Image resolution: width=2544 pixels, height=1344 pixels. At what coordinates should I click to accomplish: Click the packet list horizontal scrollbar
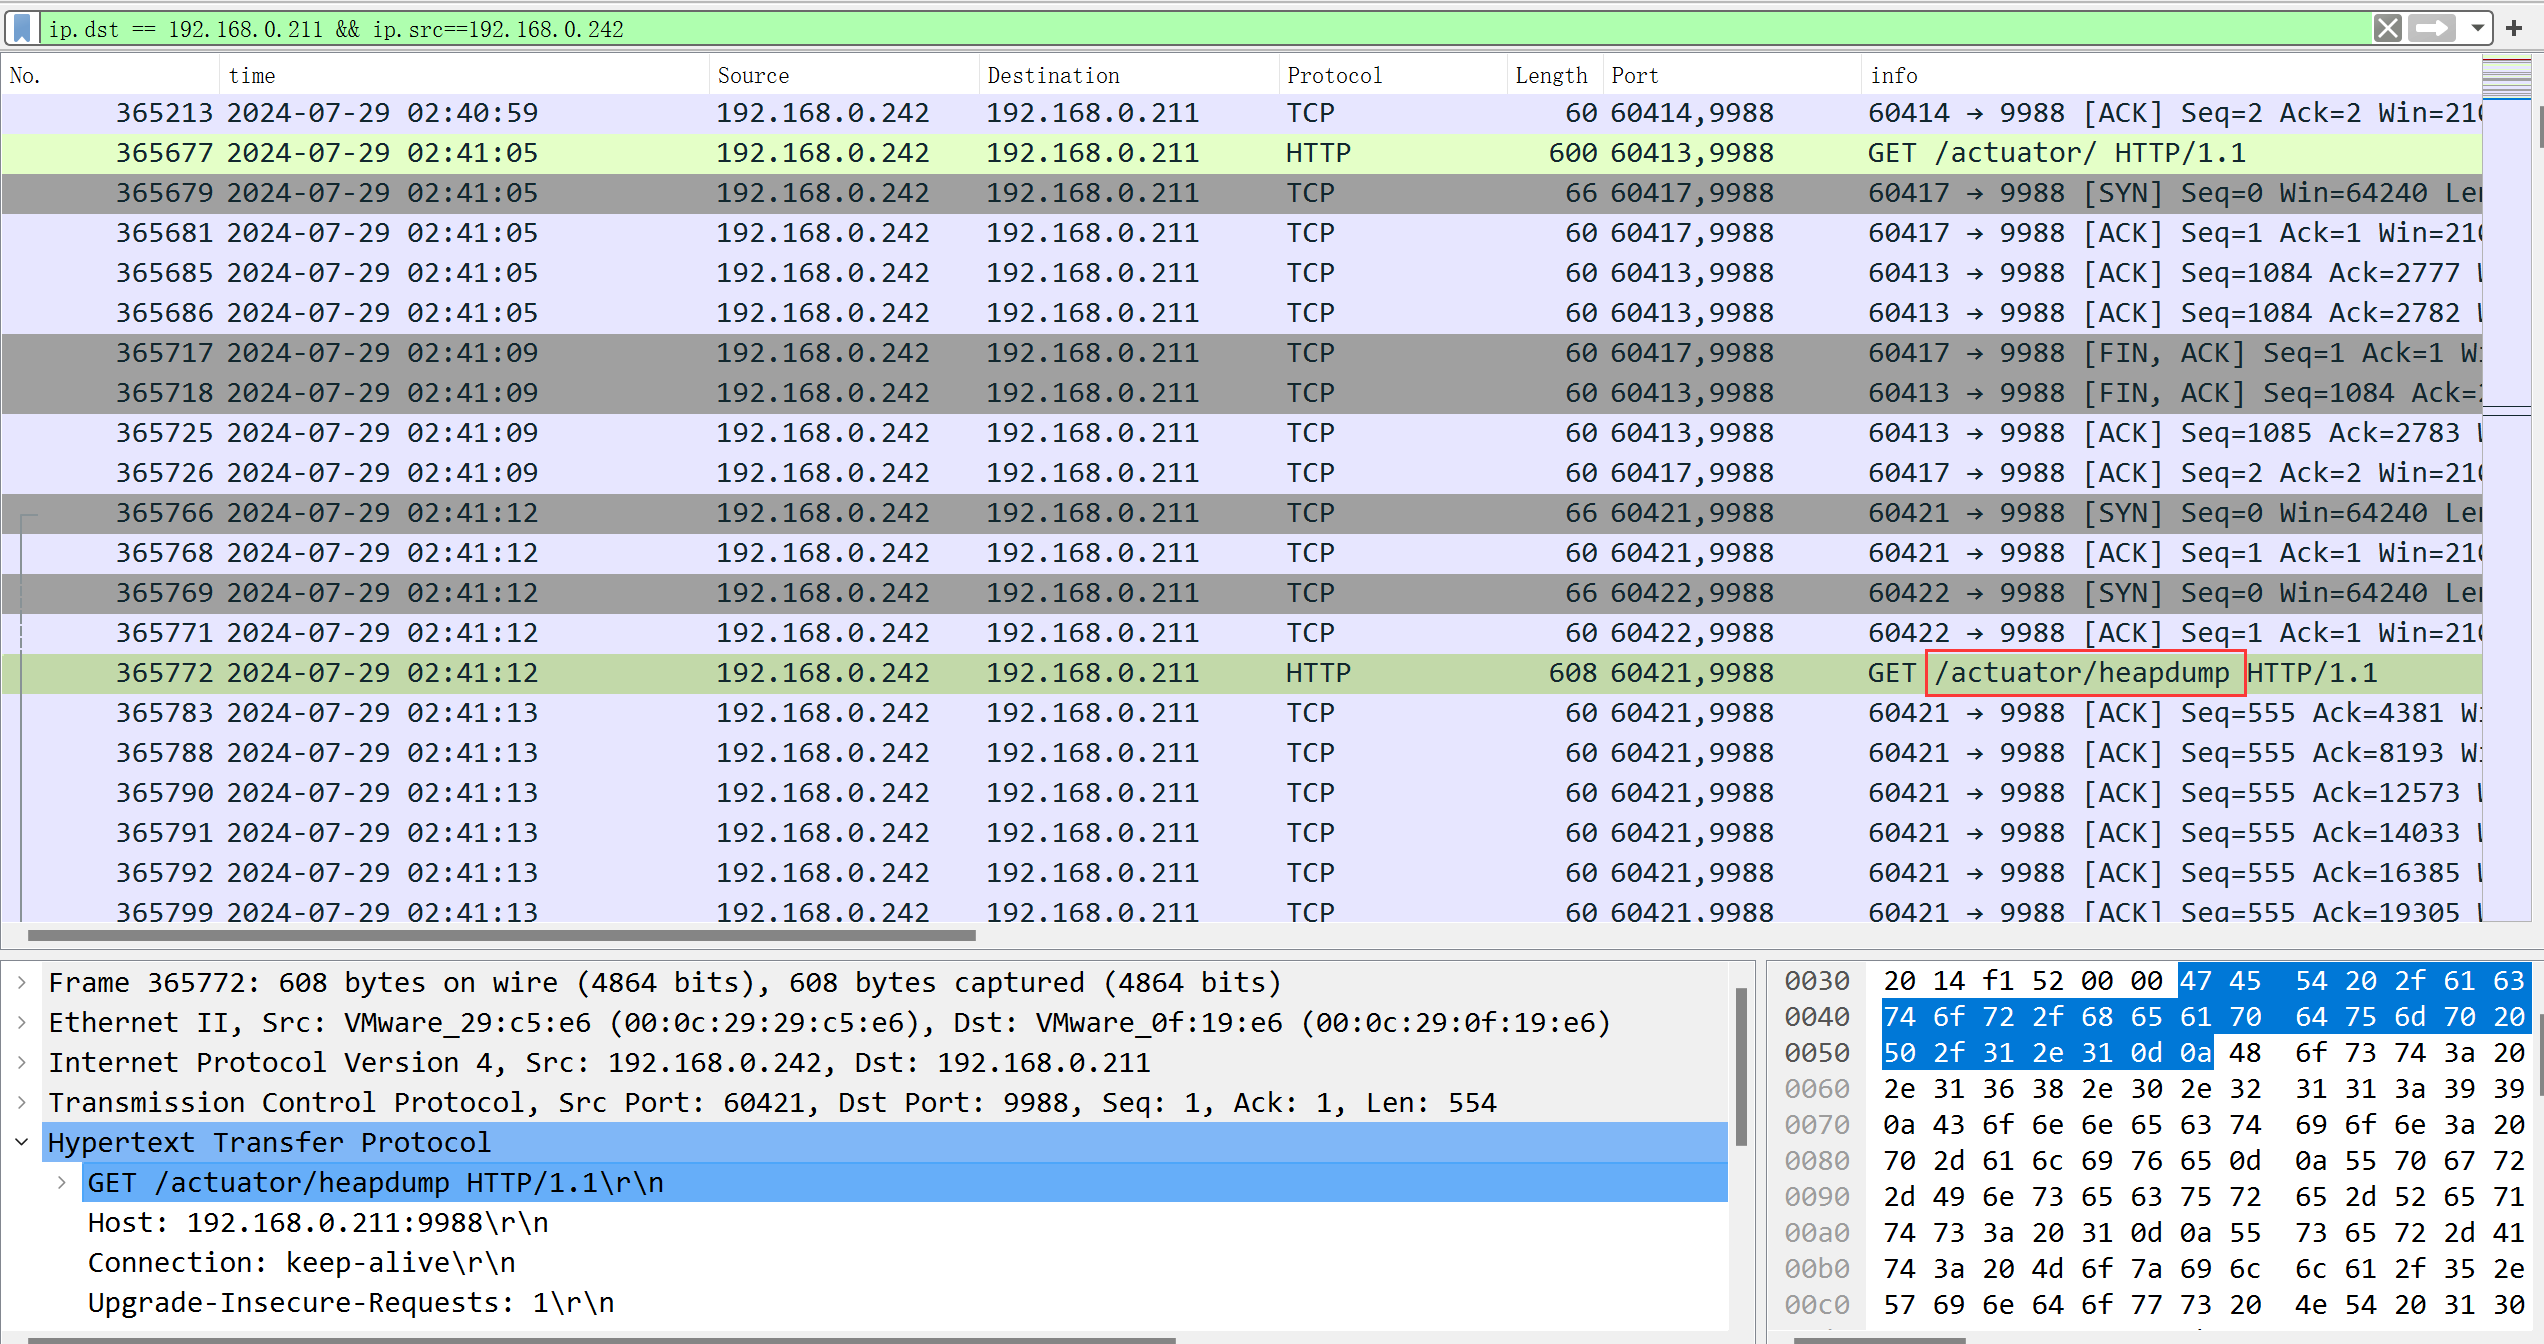[501, 936]
